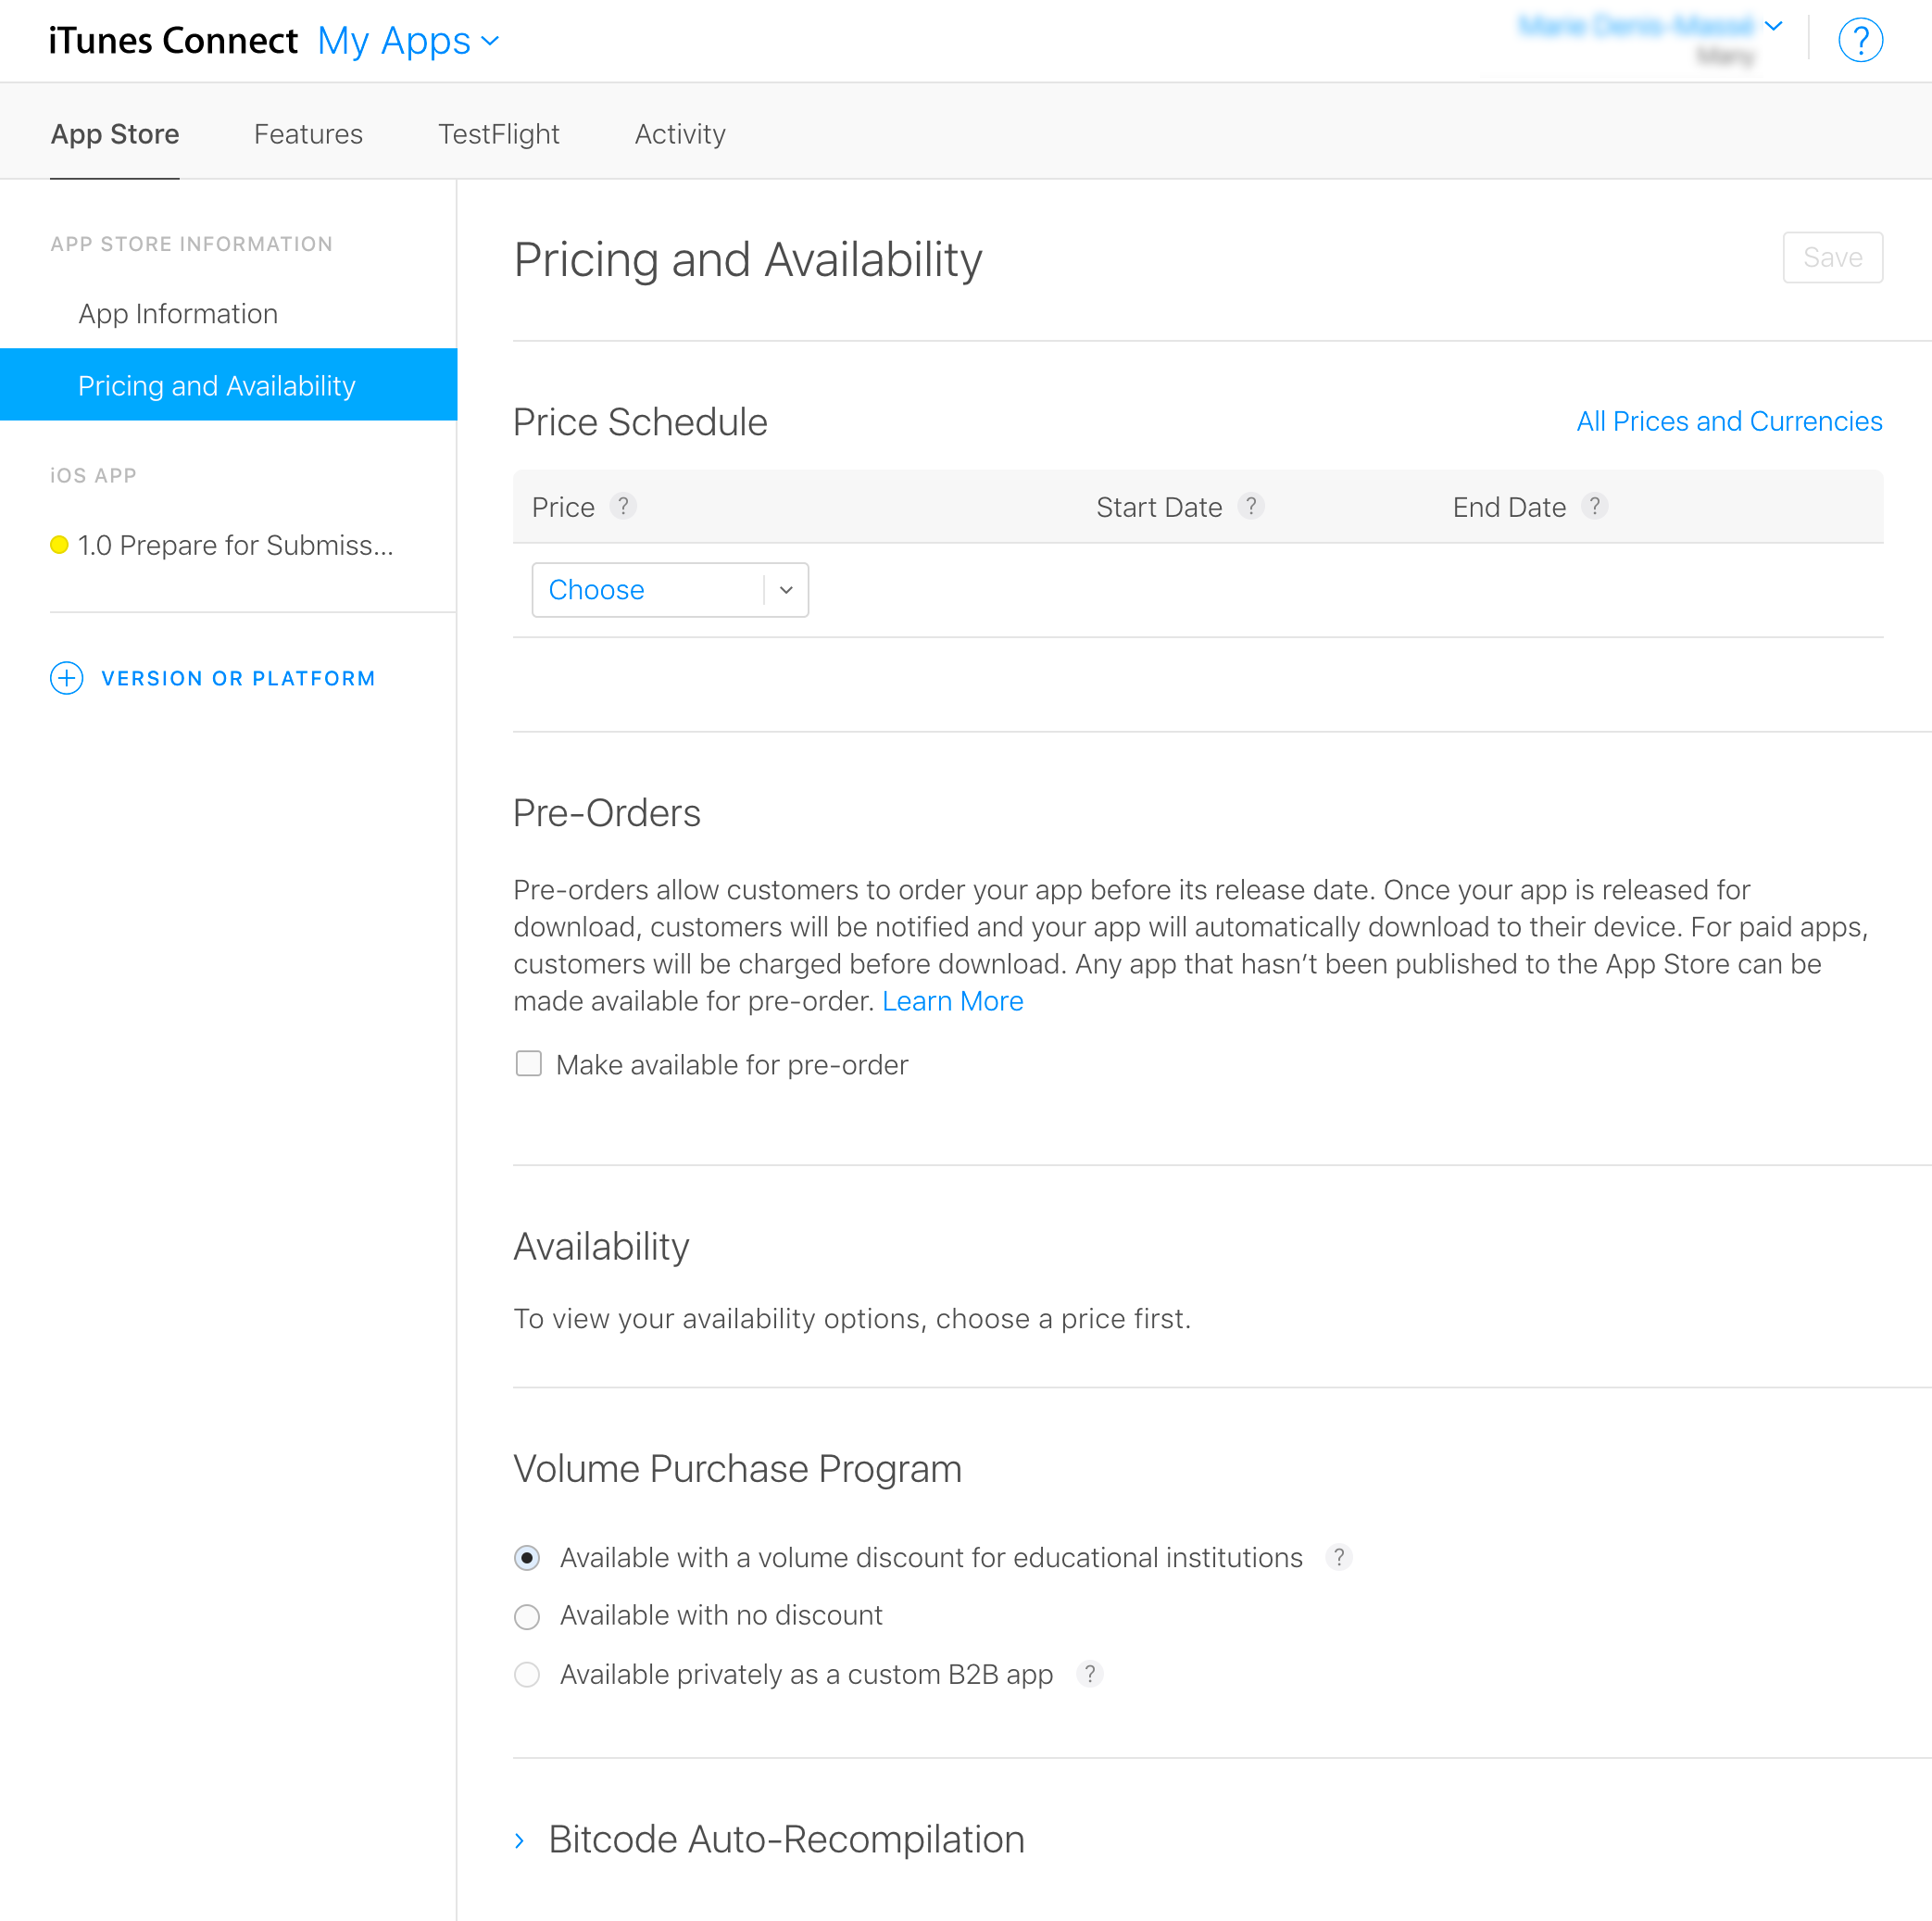The width and height of the screenshot is (1932, 1921).
Task: Open help icon for educational volume discount
Action: (x=1339, y=1557)
